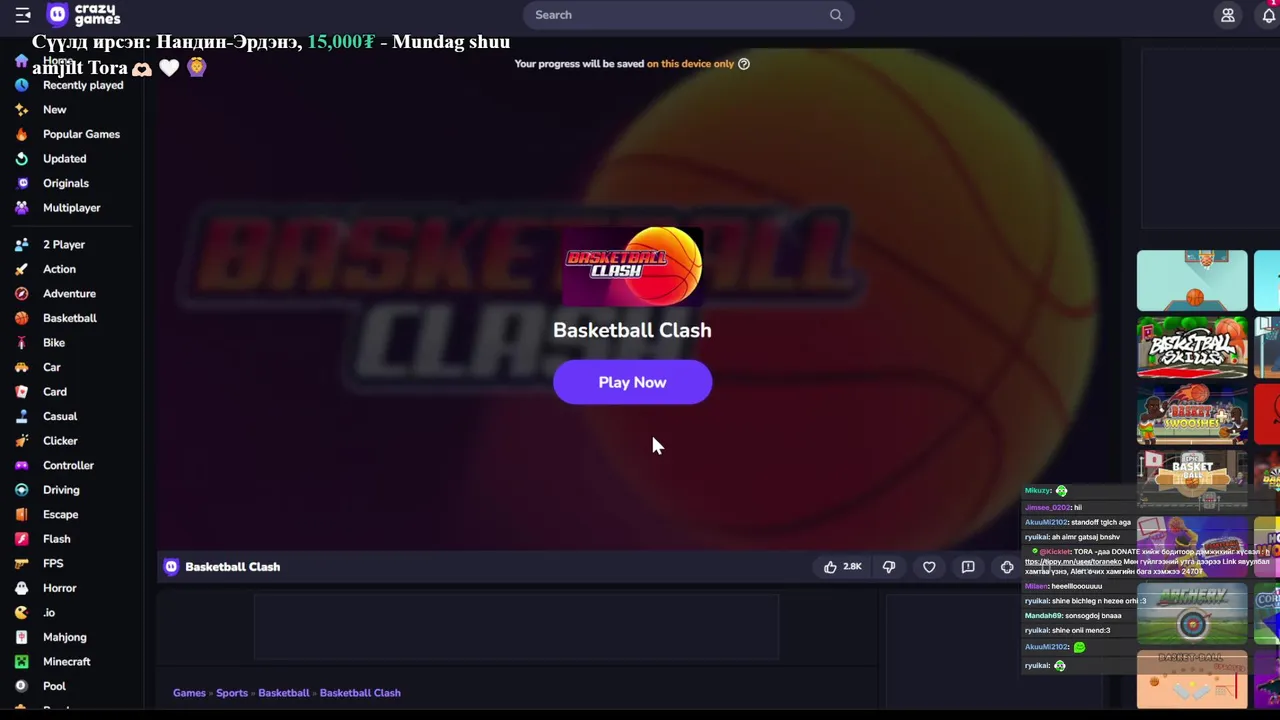
Task: Open the Mahjong category
Action: click(64, 637)
